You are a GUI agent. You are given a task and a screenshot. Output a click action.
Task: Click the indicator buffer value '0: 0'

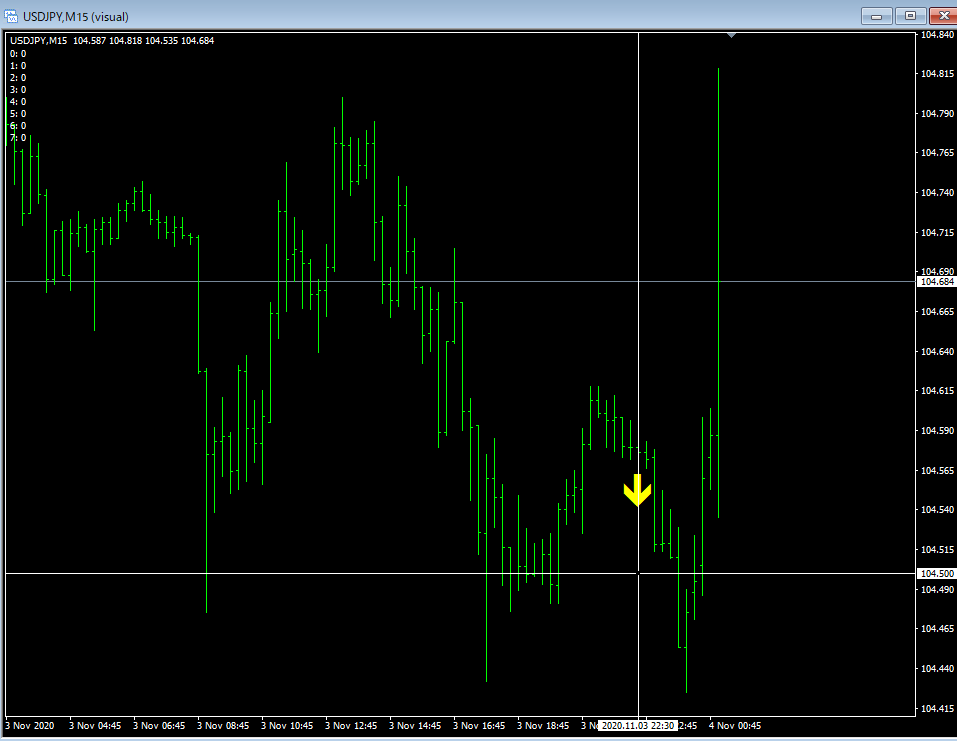pos(18,54)
